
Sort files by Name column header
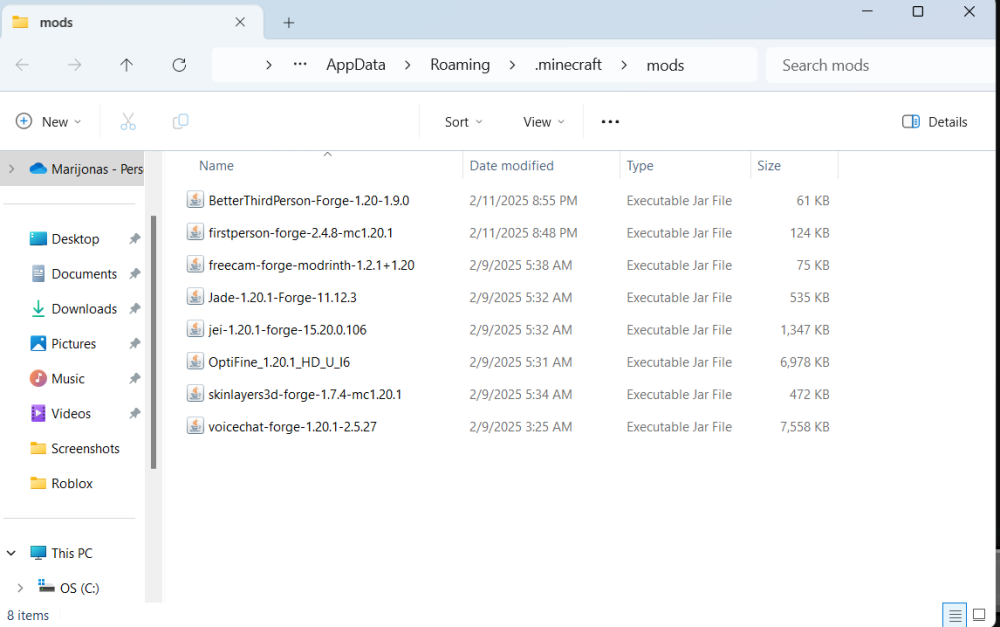coord(216,166)
